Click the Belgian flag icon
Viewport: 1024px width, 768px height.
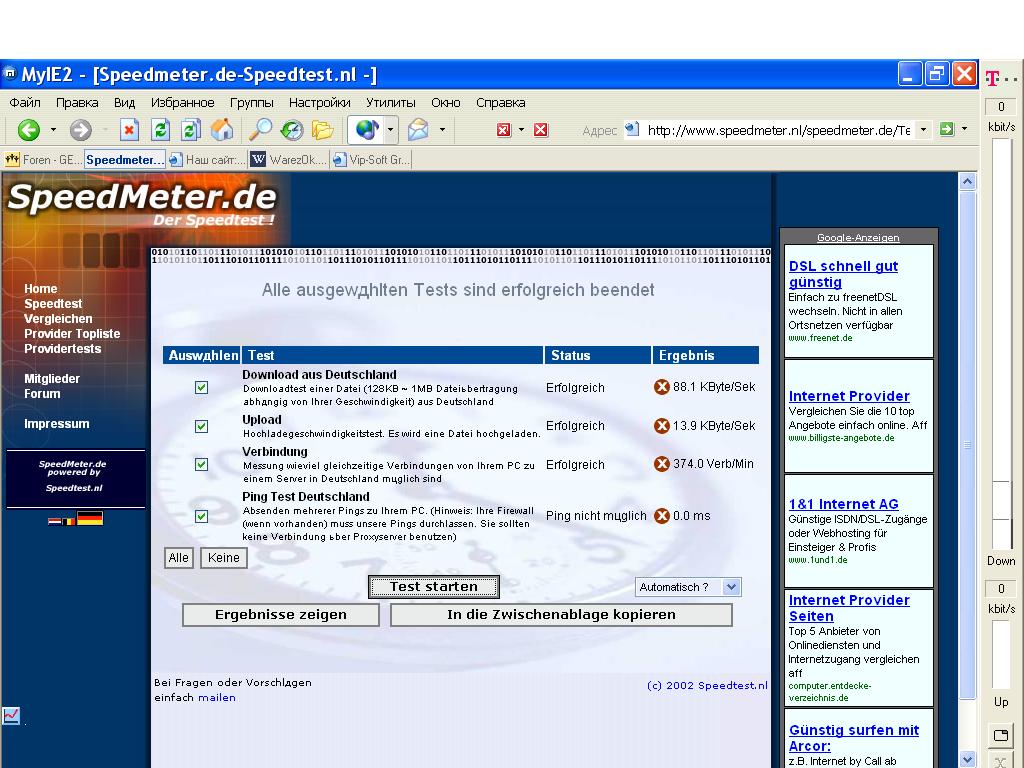click(69, 521)
